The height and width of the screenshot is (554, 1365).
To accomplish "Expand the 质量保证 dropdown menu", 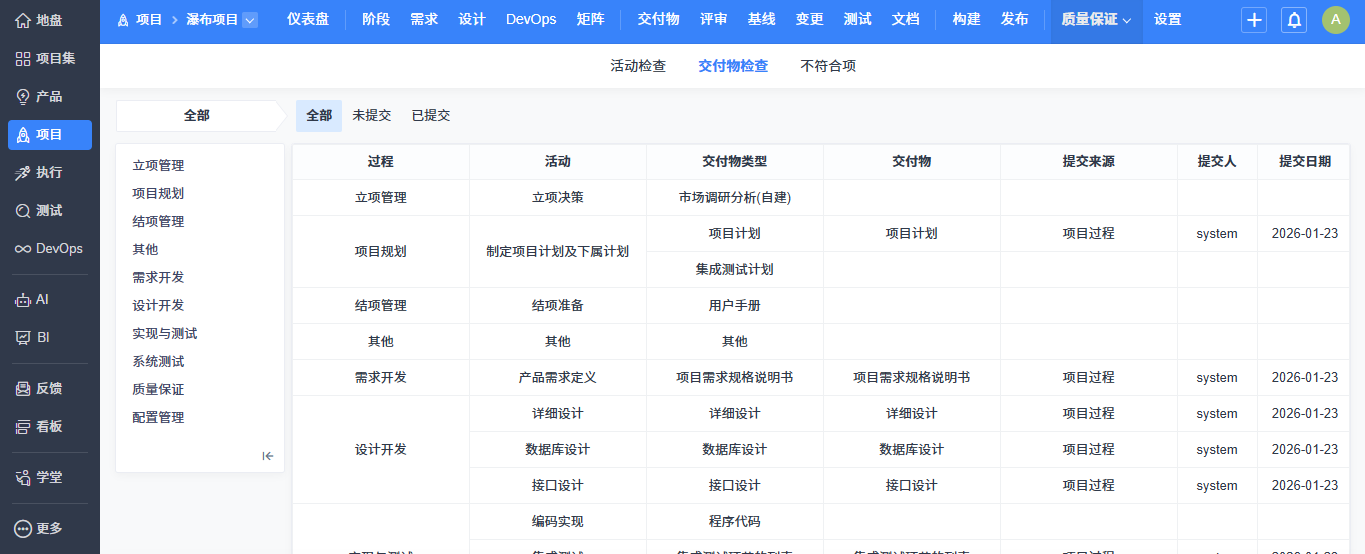I will (1096, 19).
